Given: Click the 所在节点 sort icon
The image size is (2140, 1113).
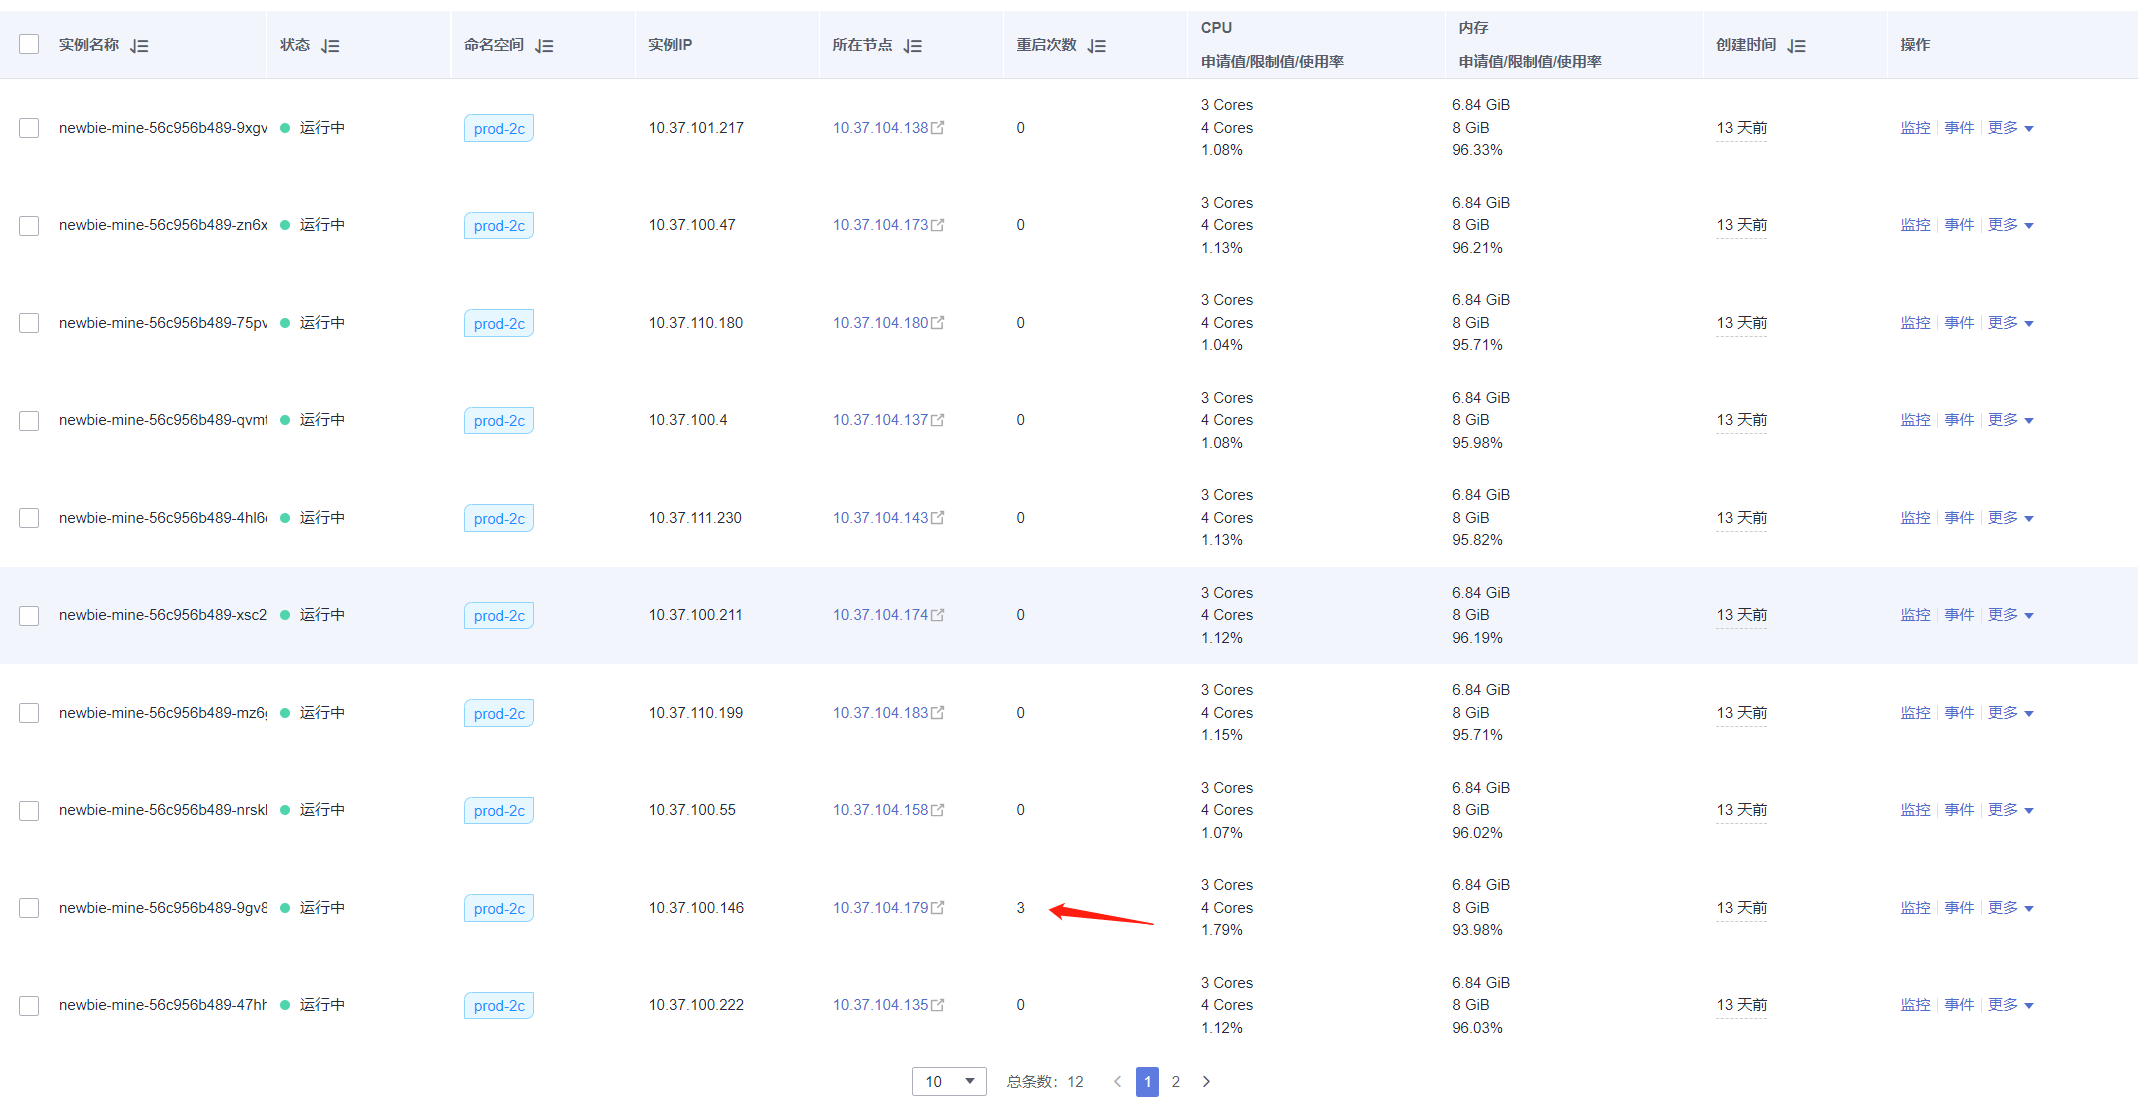Looking at the screenshot, I should (x=912, y=46).
